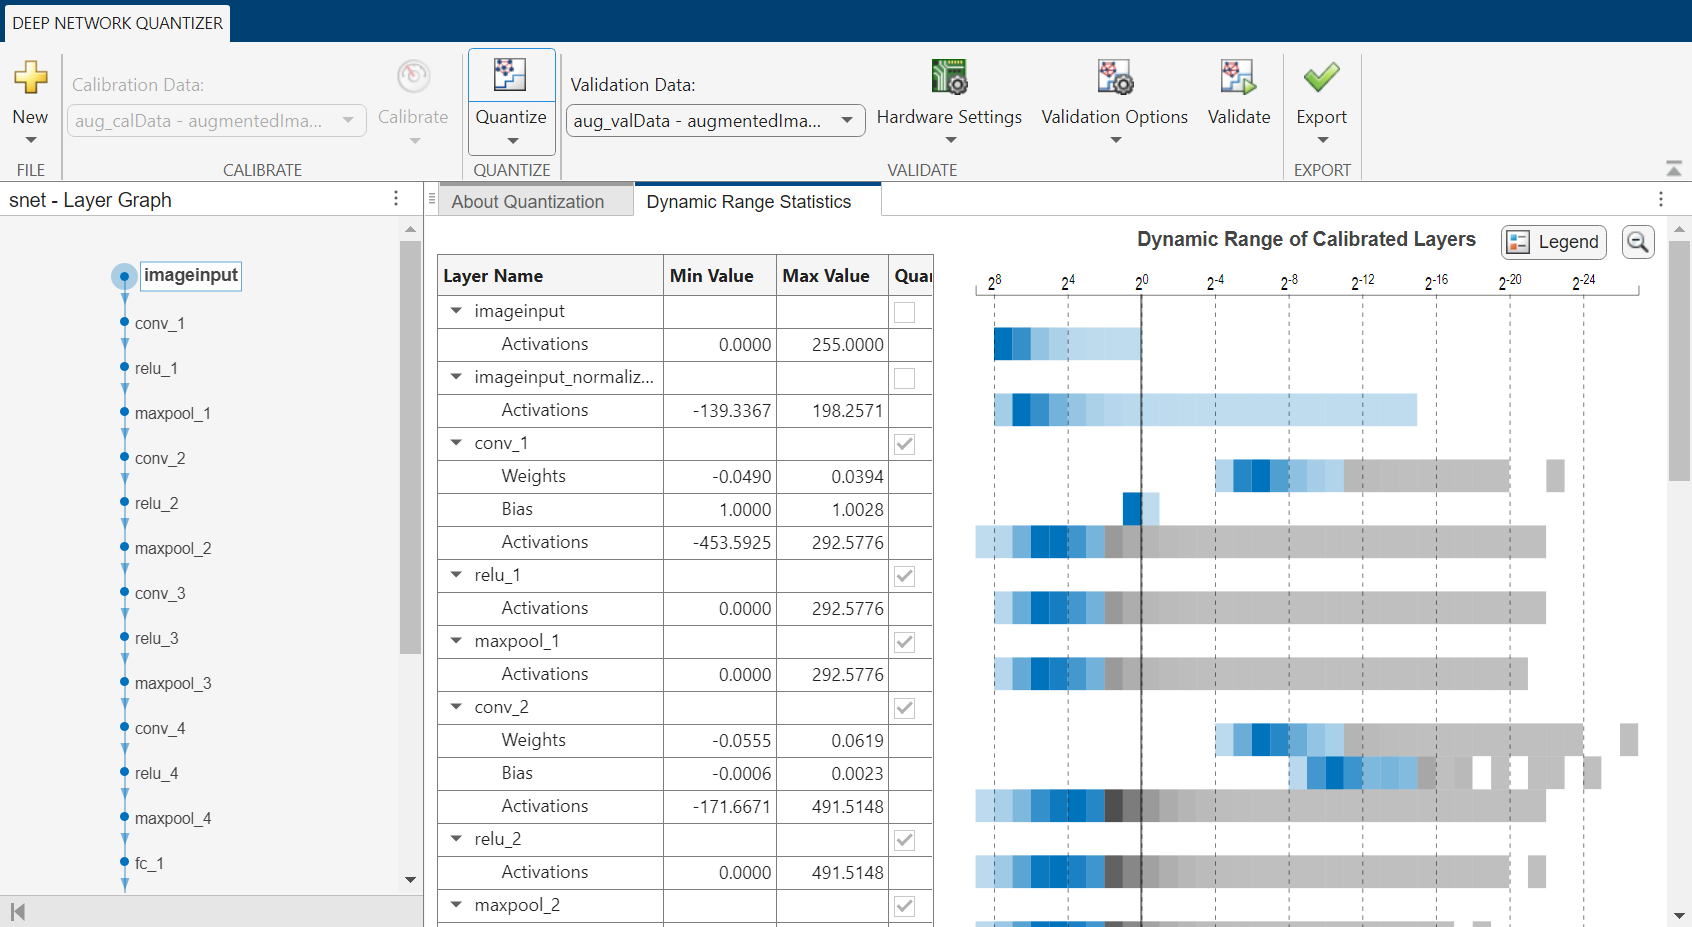This screenshot has height=927, width=1692.
Task: Select relu_2 node in layer graph
Action: coord(156,503)
